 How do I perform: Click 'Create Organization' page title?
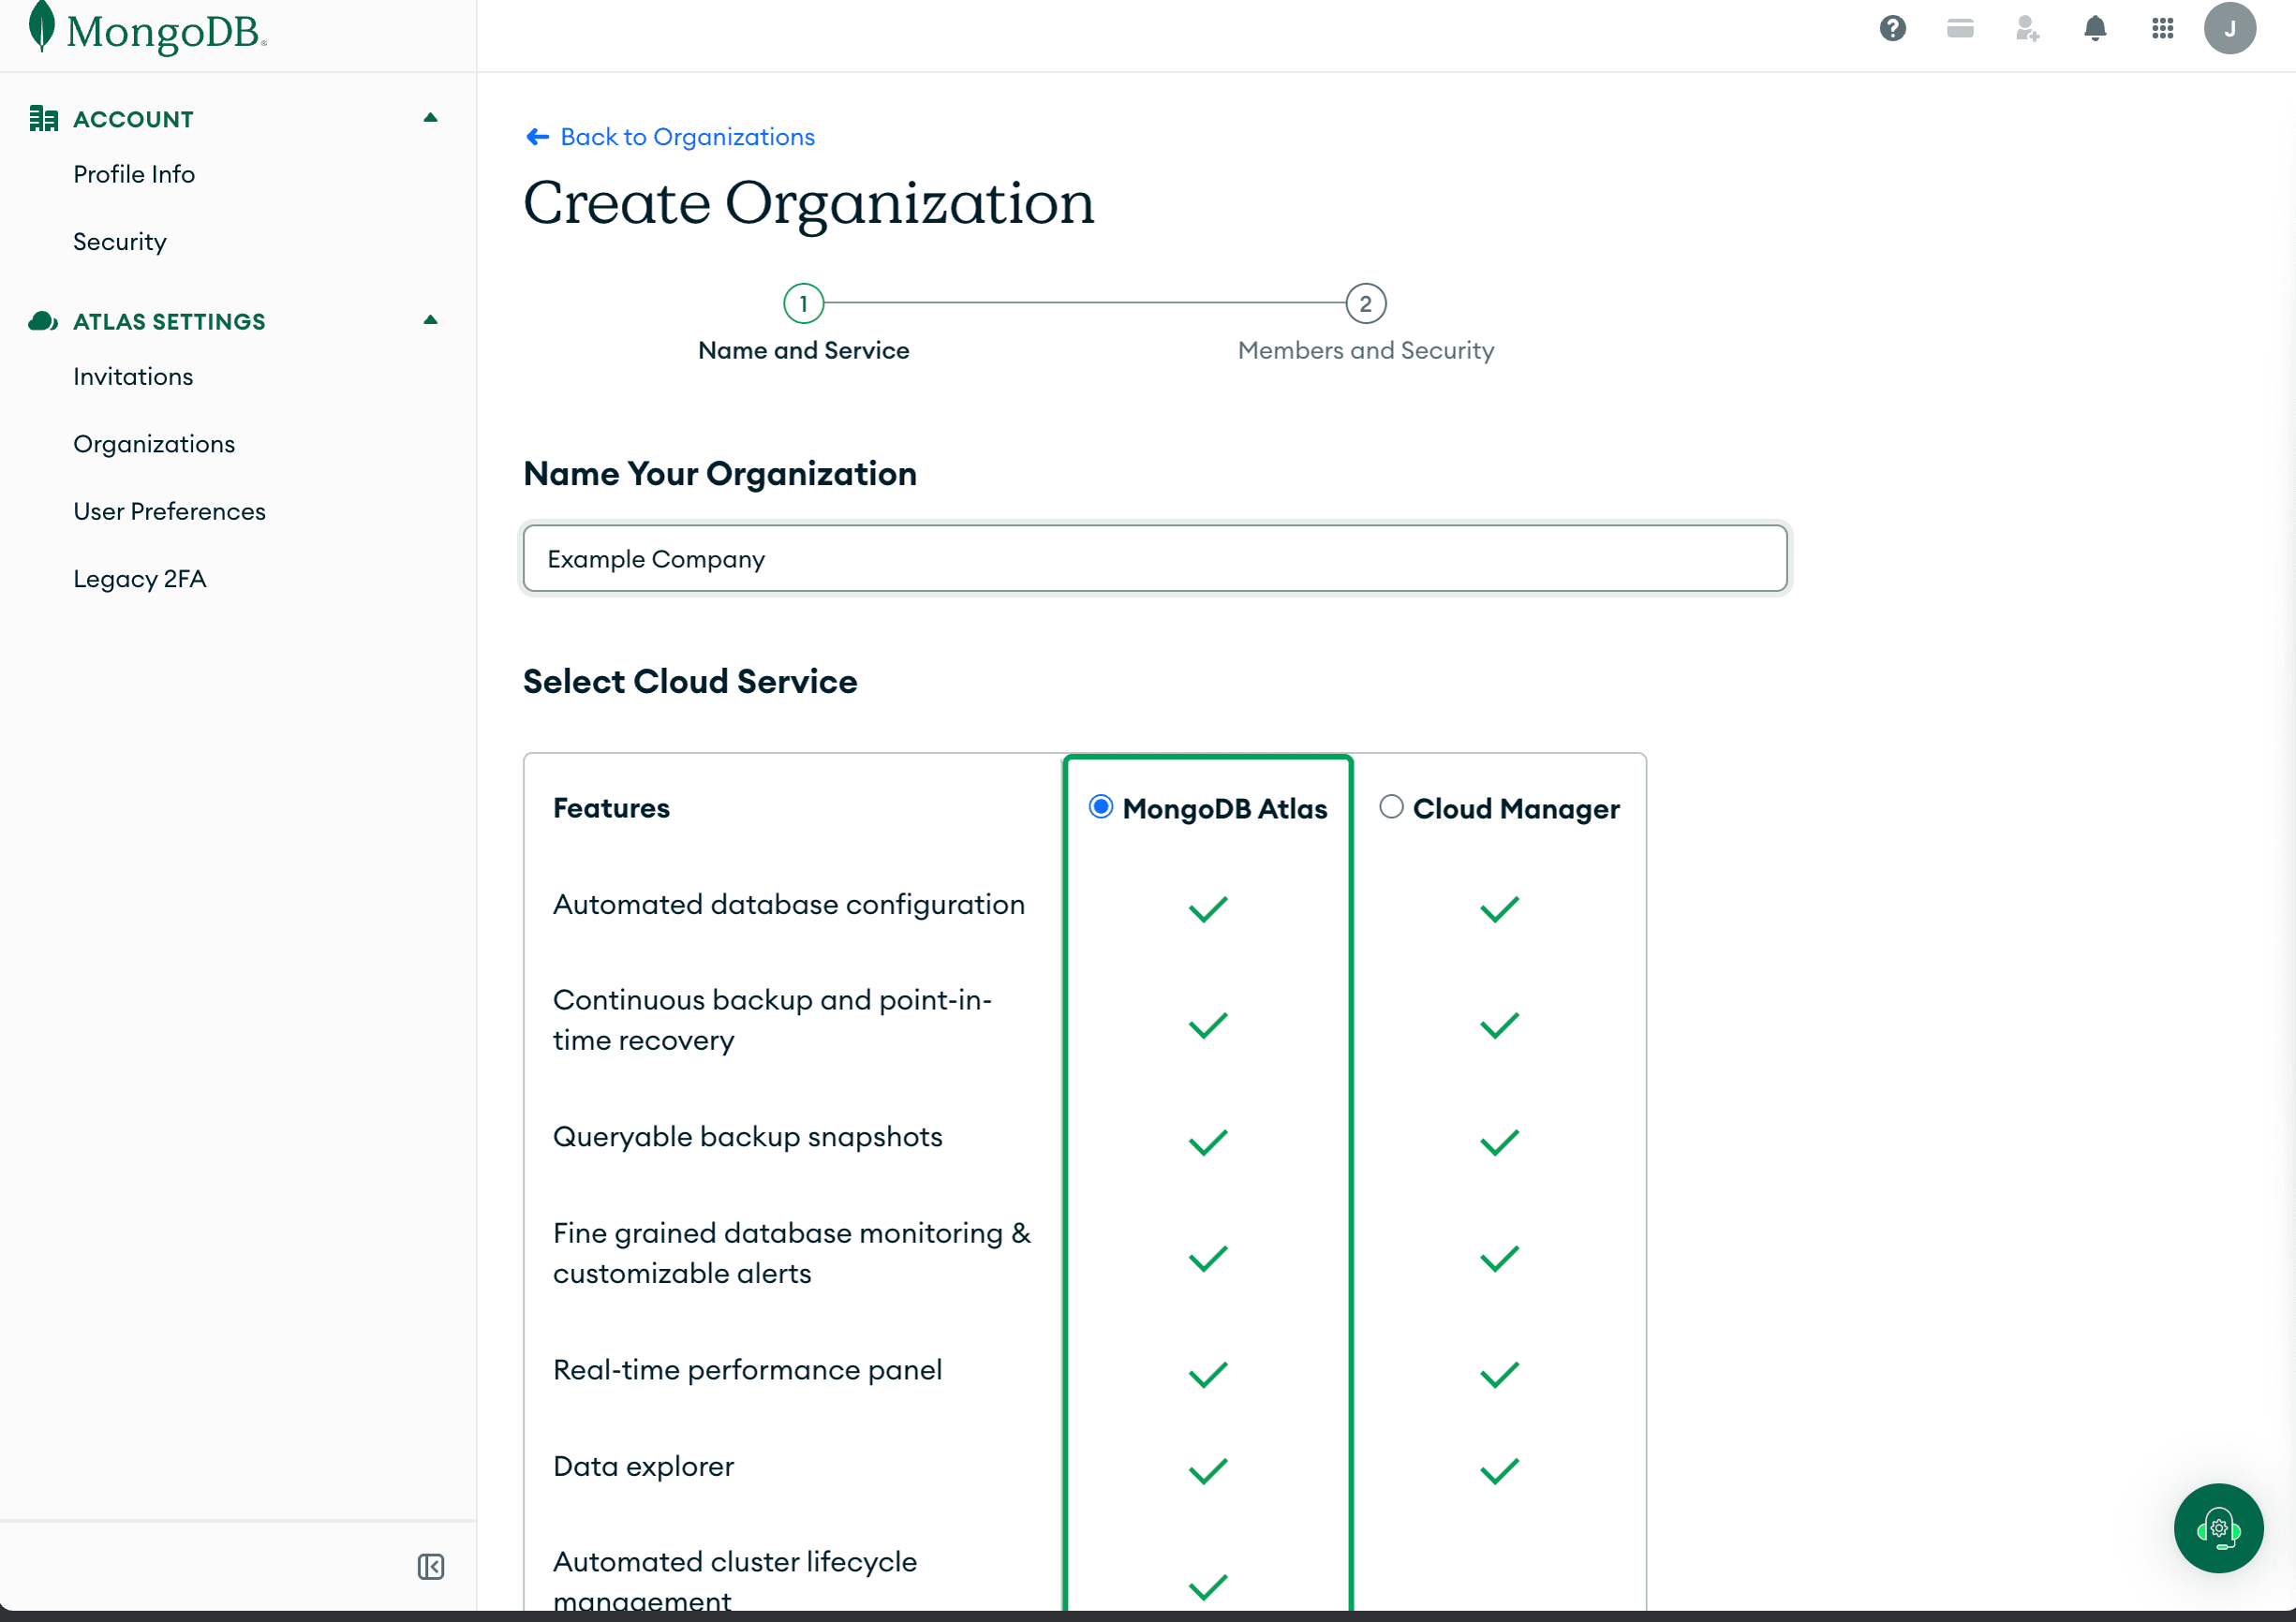tap(809, 204)
